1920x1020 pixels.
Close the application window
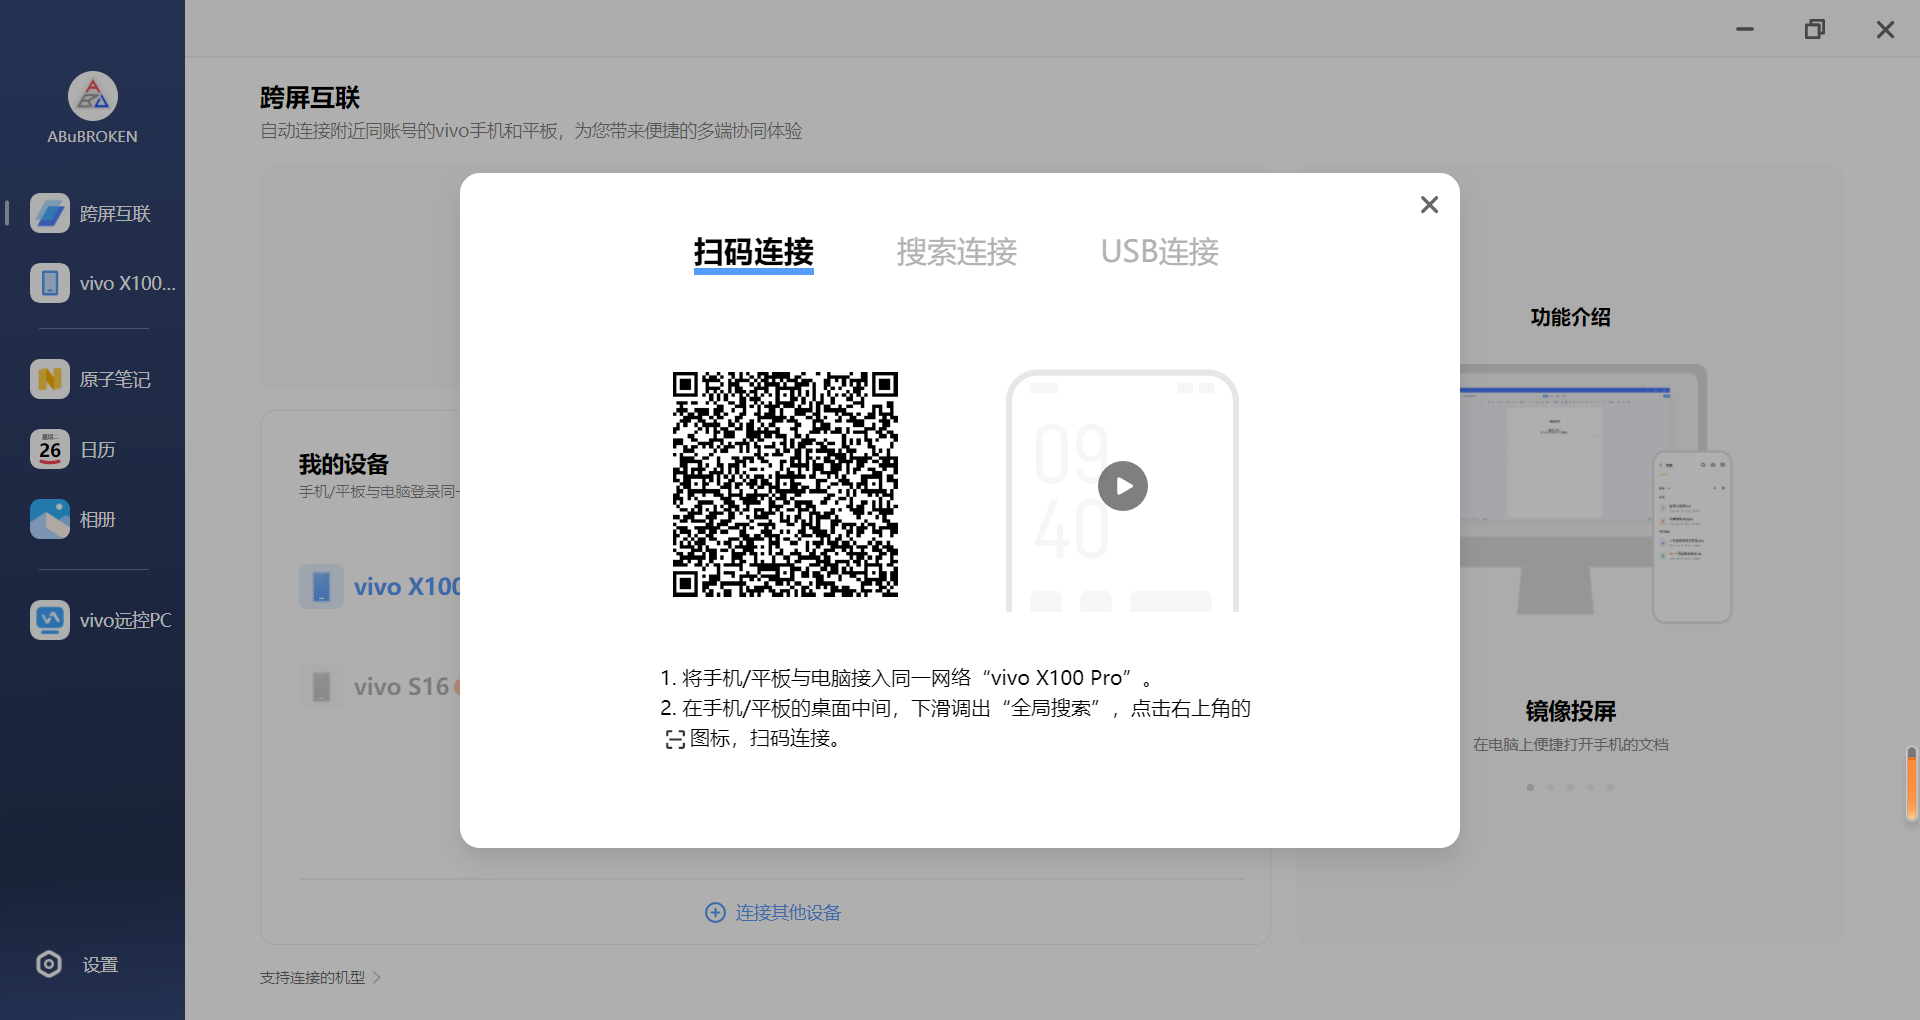coord(1885,29)
